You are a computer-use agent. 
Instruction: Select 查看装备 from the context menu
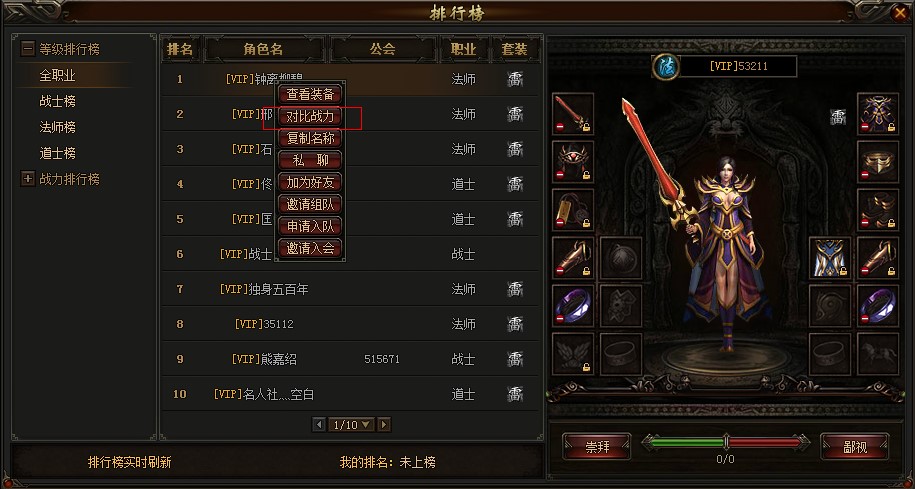[x=310, y=94]
